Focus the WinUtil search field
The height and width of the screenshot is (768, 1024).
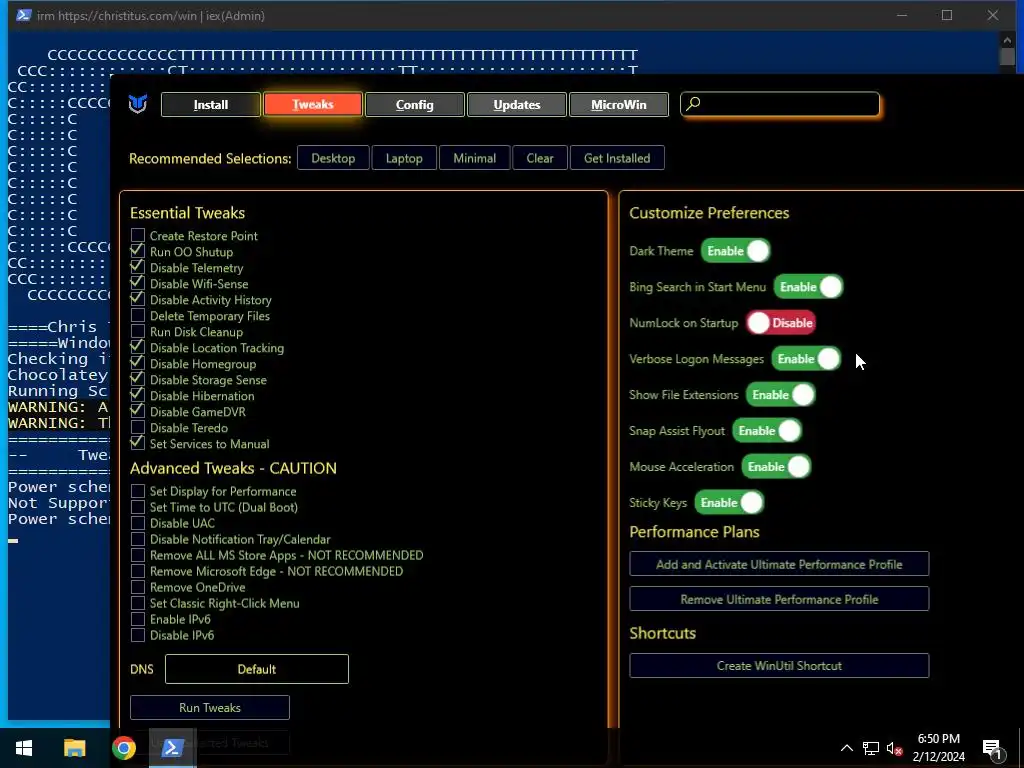pos(780,104)
